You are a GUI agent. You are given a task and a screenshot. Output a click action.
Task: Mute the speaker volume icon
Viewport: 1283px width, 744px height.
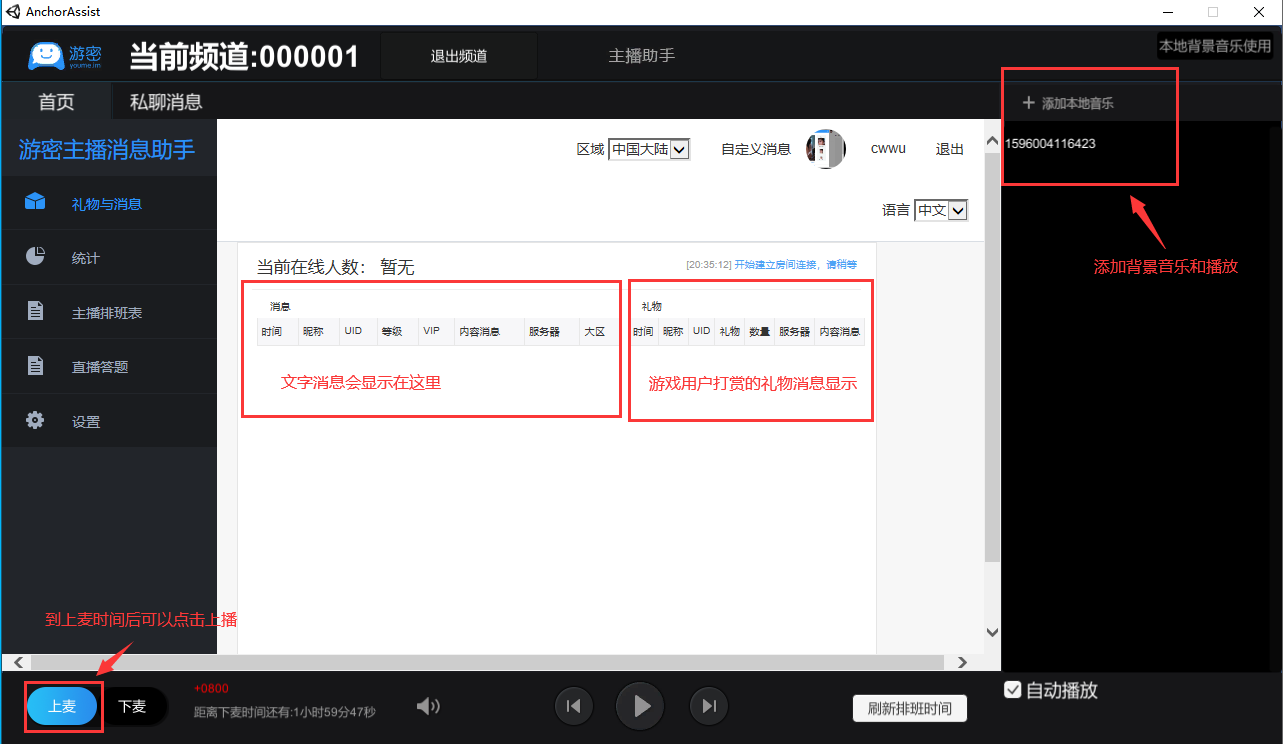click(428, 707)
